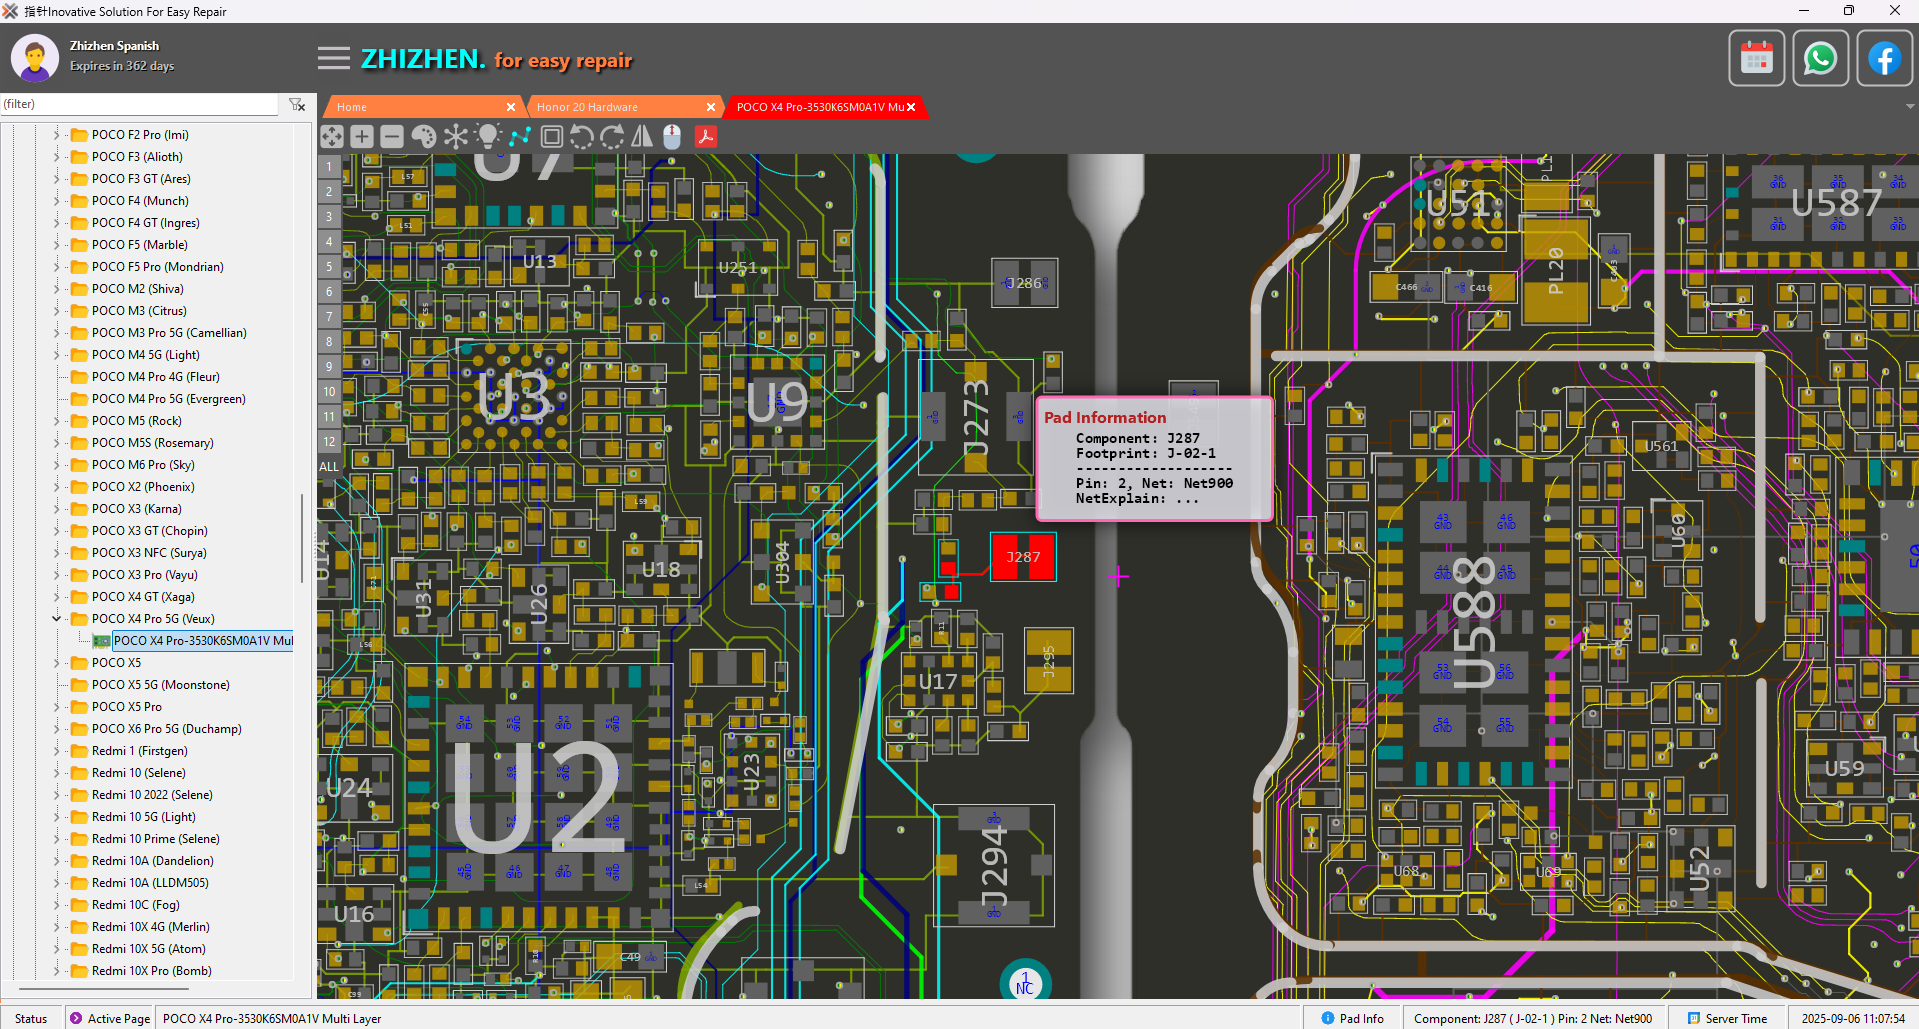1919x1029 pixels.
Task: Select Redmi 10A (Dandelion) tree item
Action: (152, 861)
